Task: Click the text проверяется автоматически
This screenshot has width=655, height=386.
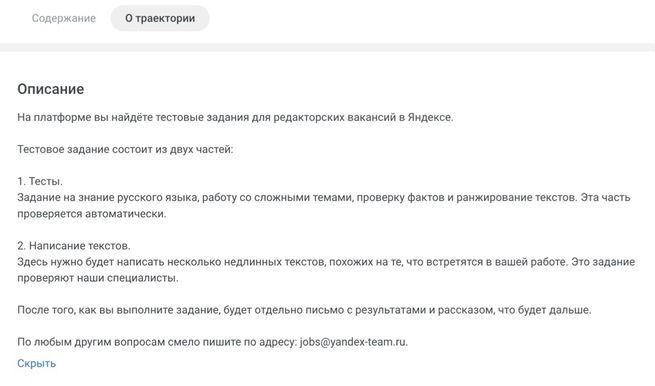Action: click(91, 214)
